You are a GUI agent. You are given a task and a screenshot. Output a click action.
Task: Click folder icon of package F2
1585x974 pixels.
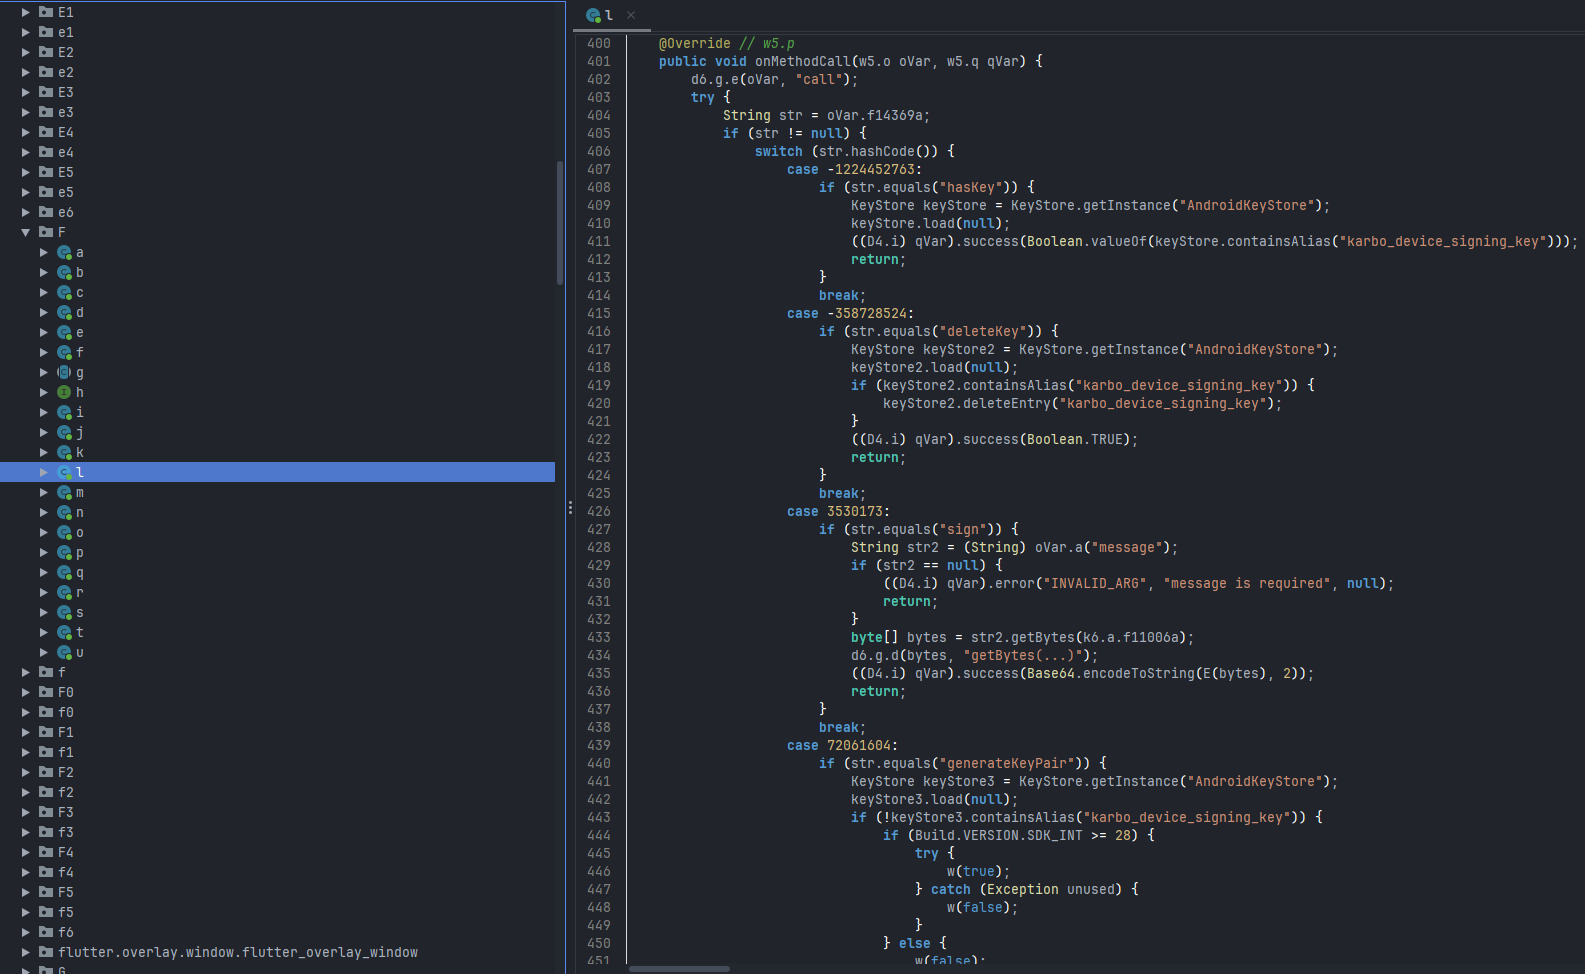pos(46,772)
